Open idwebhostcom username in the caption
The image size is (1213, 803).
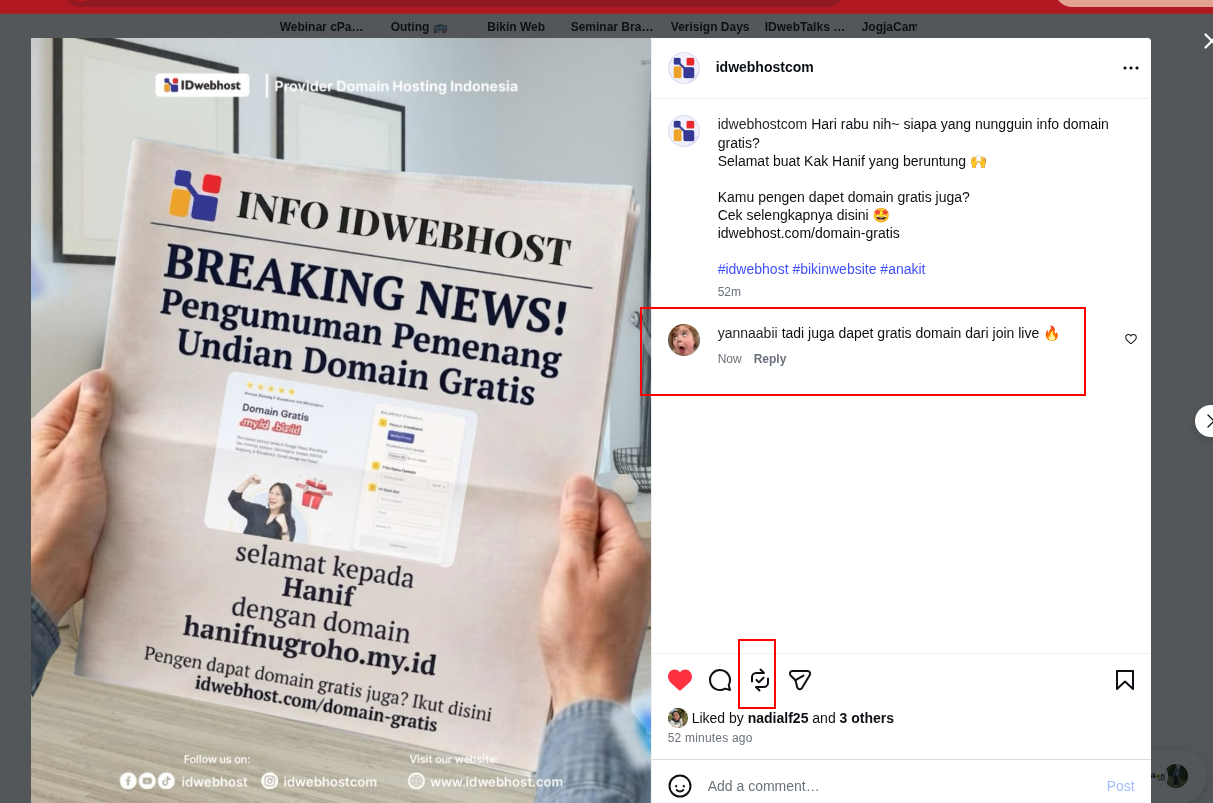[762, 124]
